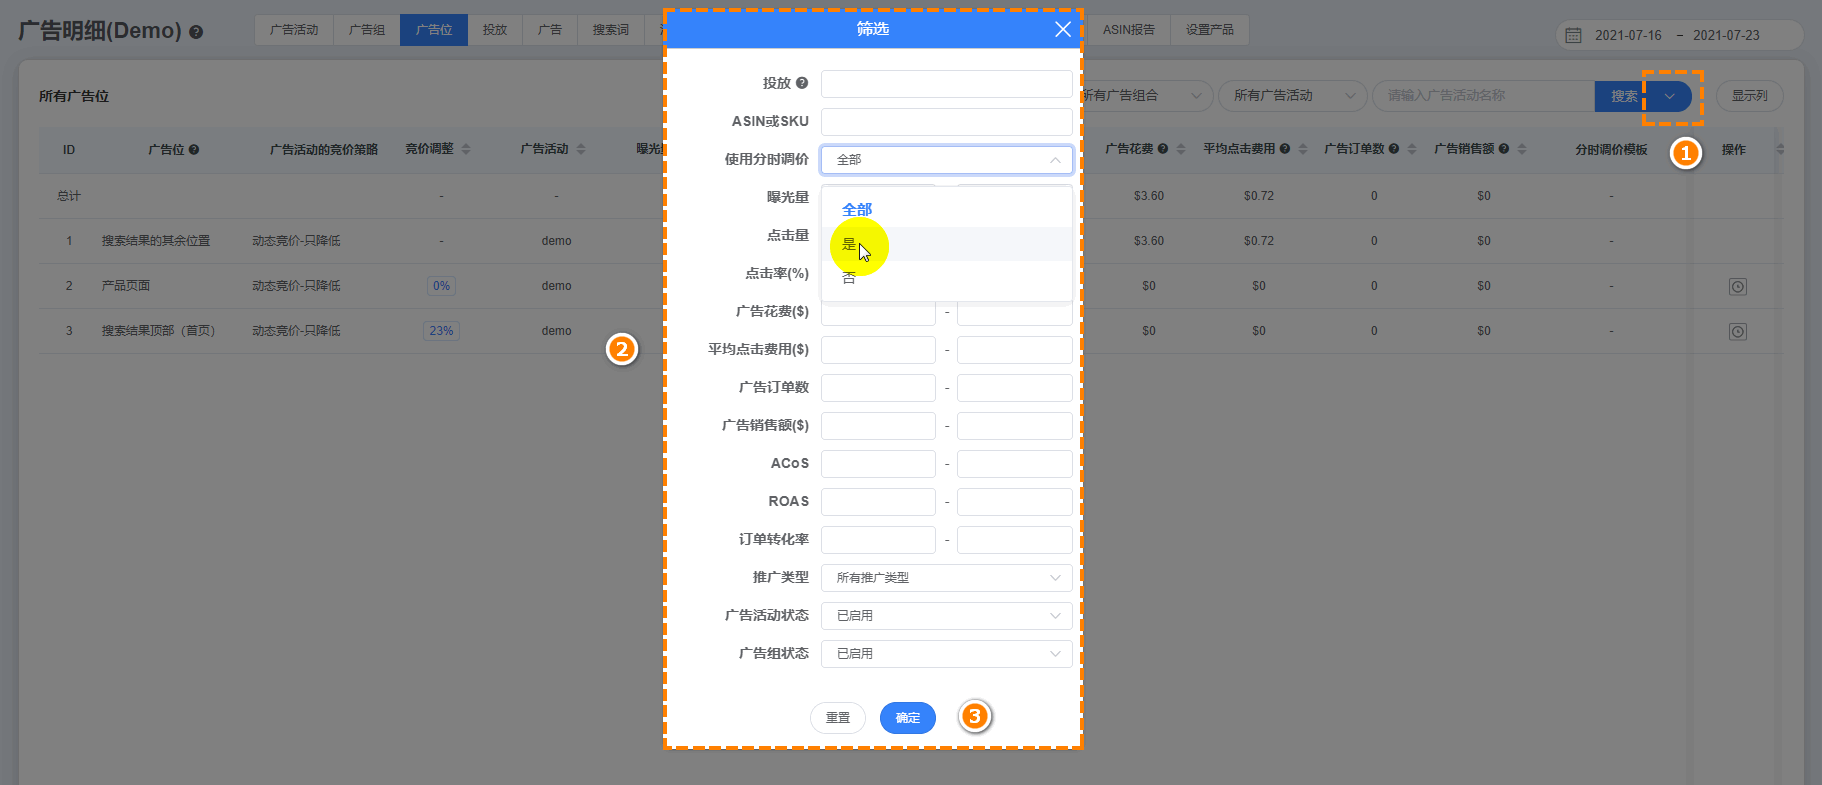1822x785 pixels.
Task: Open the ASIN报告 tab
Action: tap(1128, 30)
